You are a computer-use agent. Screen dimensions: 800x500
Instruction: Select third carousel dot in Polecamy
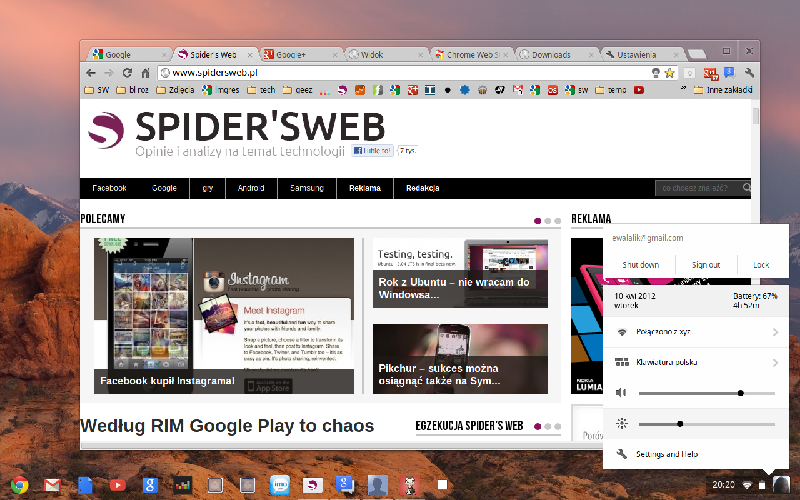[x=557, y=221]
